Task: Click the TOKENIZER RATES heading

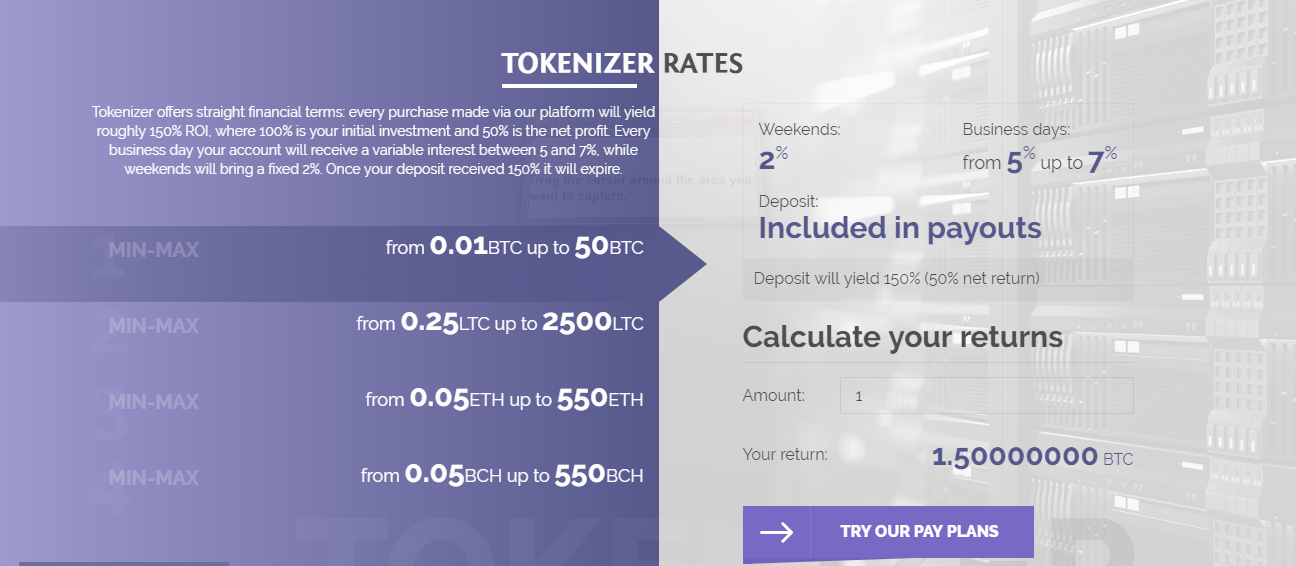Action: tap(622, 64)
